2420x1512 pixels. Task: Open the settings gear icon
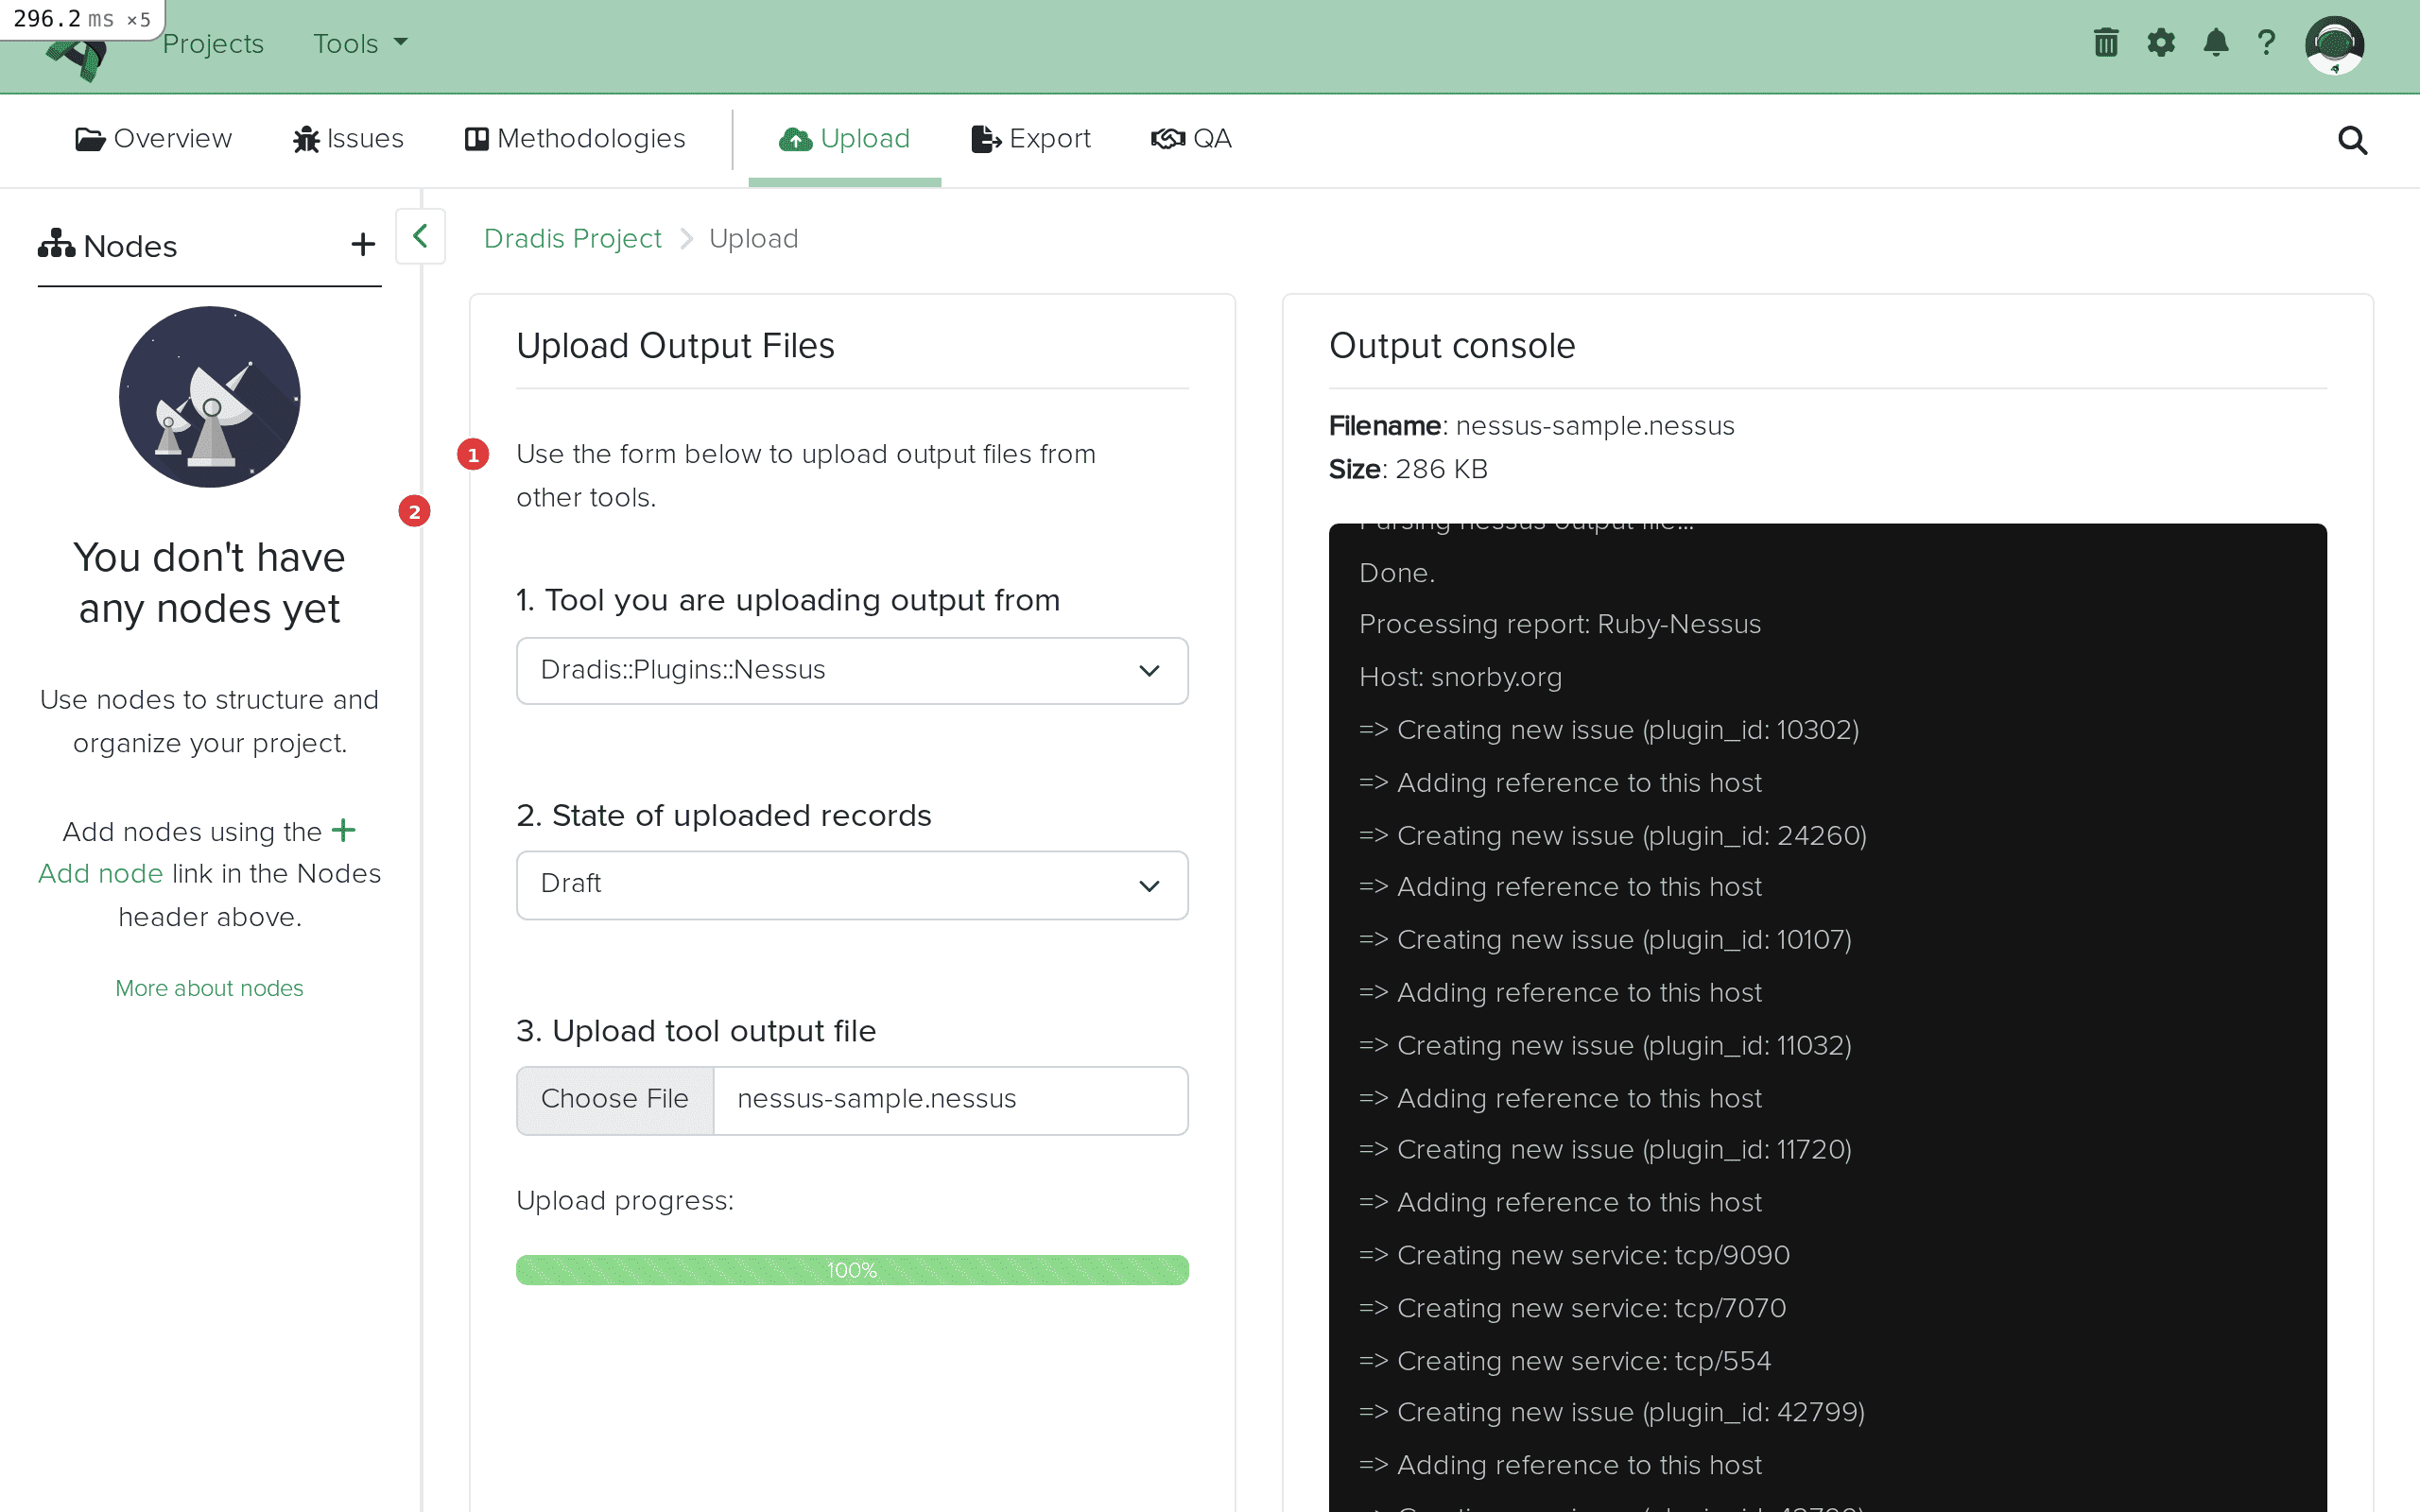(2161, 43)
